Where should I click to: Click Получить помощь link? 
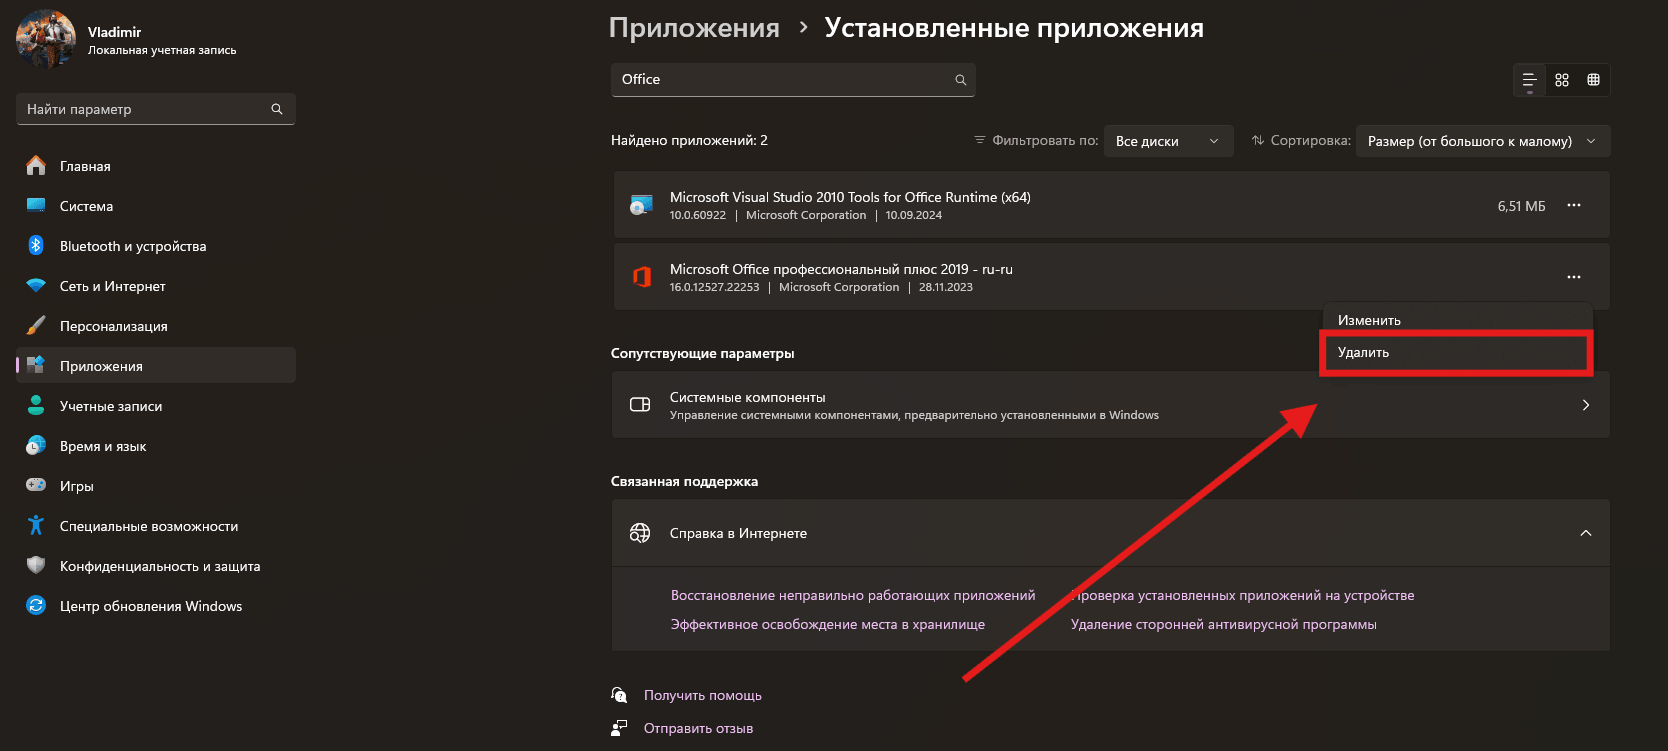pyautogui.click(x=703, y=695)
